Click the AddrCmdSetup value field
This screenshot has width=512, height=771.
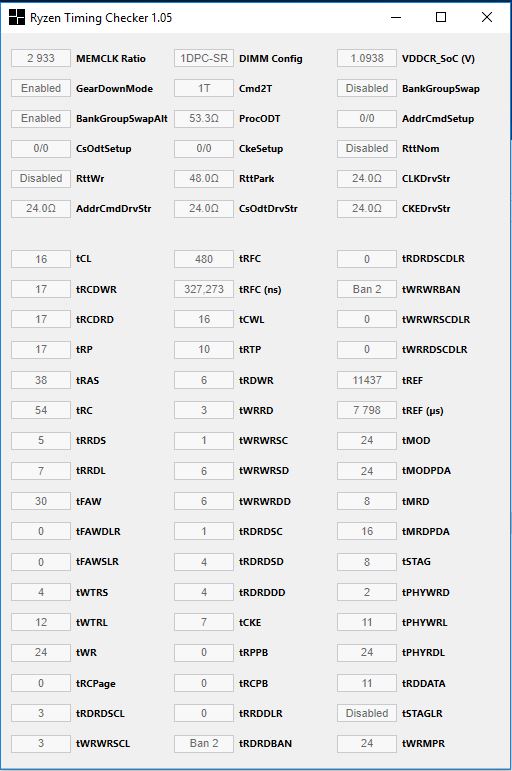366,118
